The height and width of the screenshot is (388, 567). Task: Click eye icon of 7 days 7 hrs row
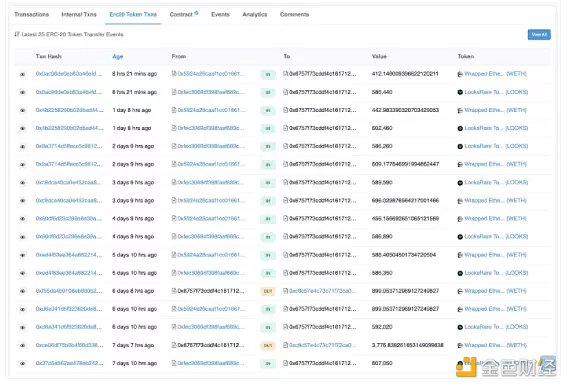pyautogui.click(x=22, y=345)
